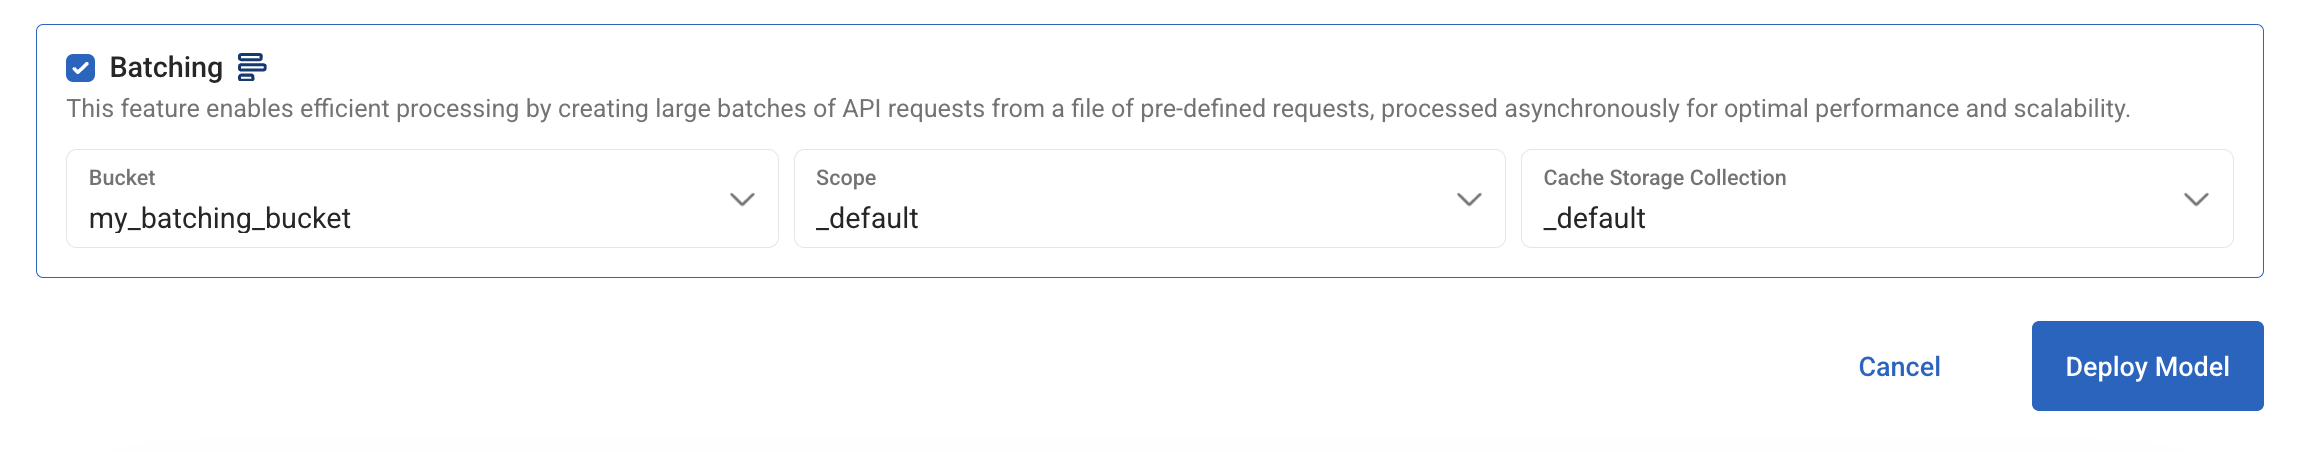Click the Batching stacked-lines icon
The image size is (2302, 452).
coord(251,67)
